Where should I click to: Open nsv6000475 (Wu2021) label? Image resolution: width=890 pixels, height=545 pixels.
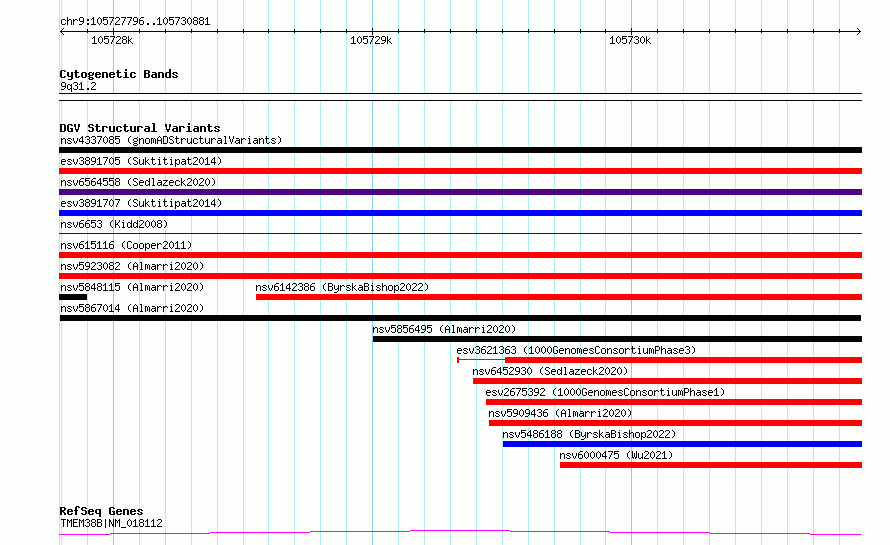[x=616, y=455]
